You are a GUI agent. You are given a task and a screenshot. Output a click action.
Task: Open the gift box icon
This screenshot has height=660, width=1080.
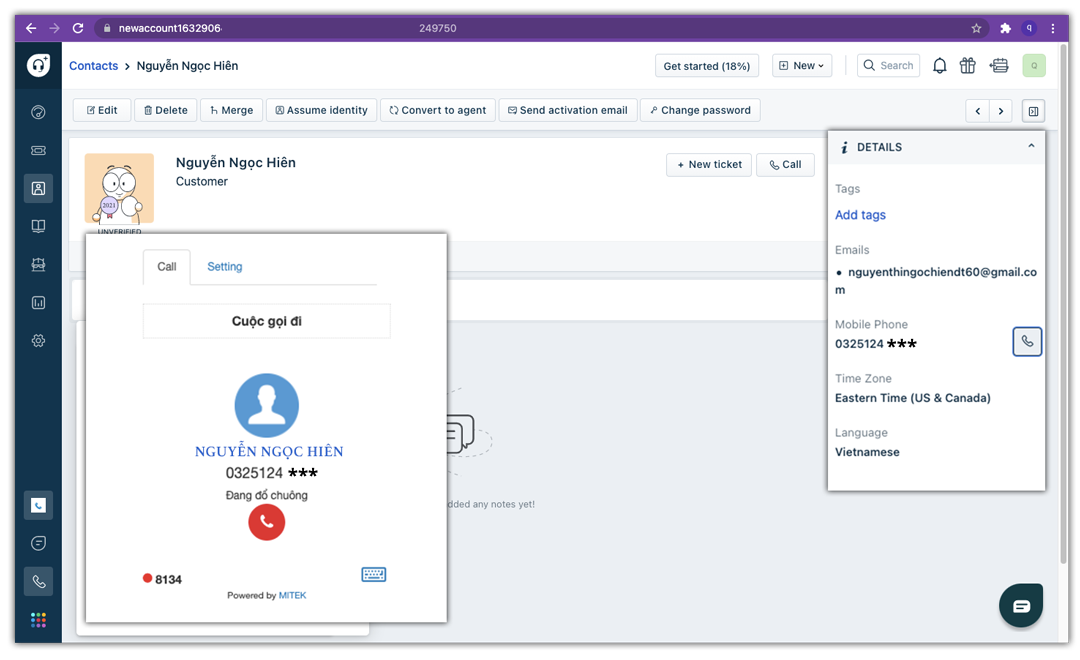pos(967,66)
